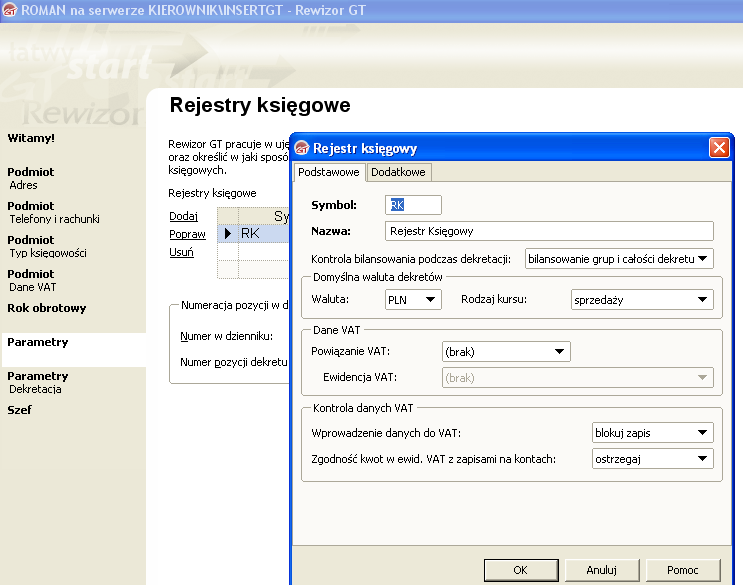Click the app icon in main title bar

[9, 9]
